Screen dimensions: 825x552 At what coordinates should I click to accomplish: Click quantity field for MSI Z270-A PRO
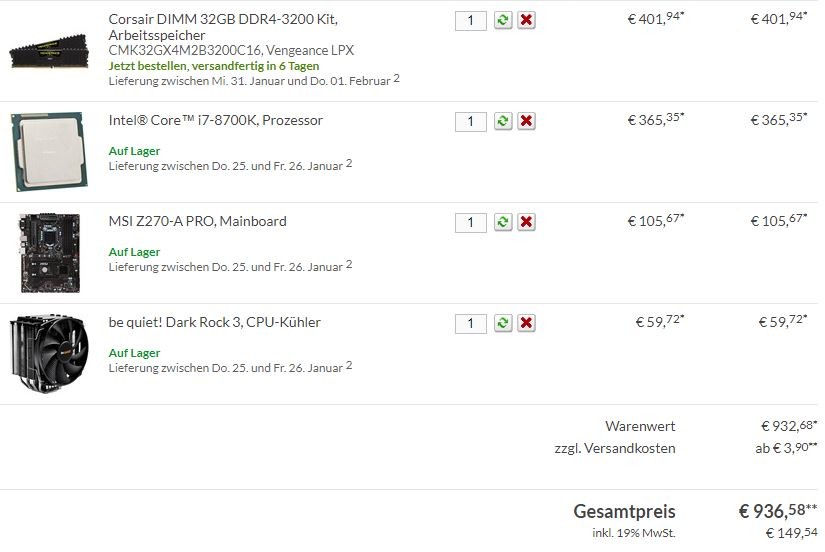pyautogui.click(x=470, y=222)
